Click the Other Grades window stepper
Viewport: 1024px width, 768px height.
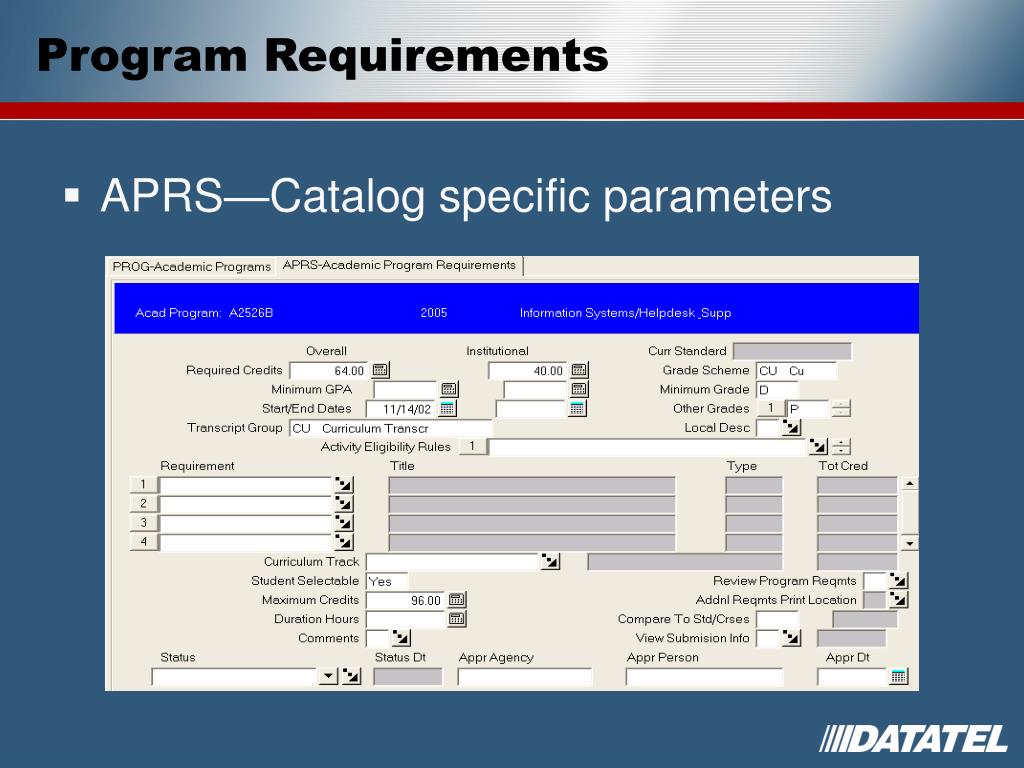(841, 409)
